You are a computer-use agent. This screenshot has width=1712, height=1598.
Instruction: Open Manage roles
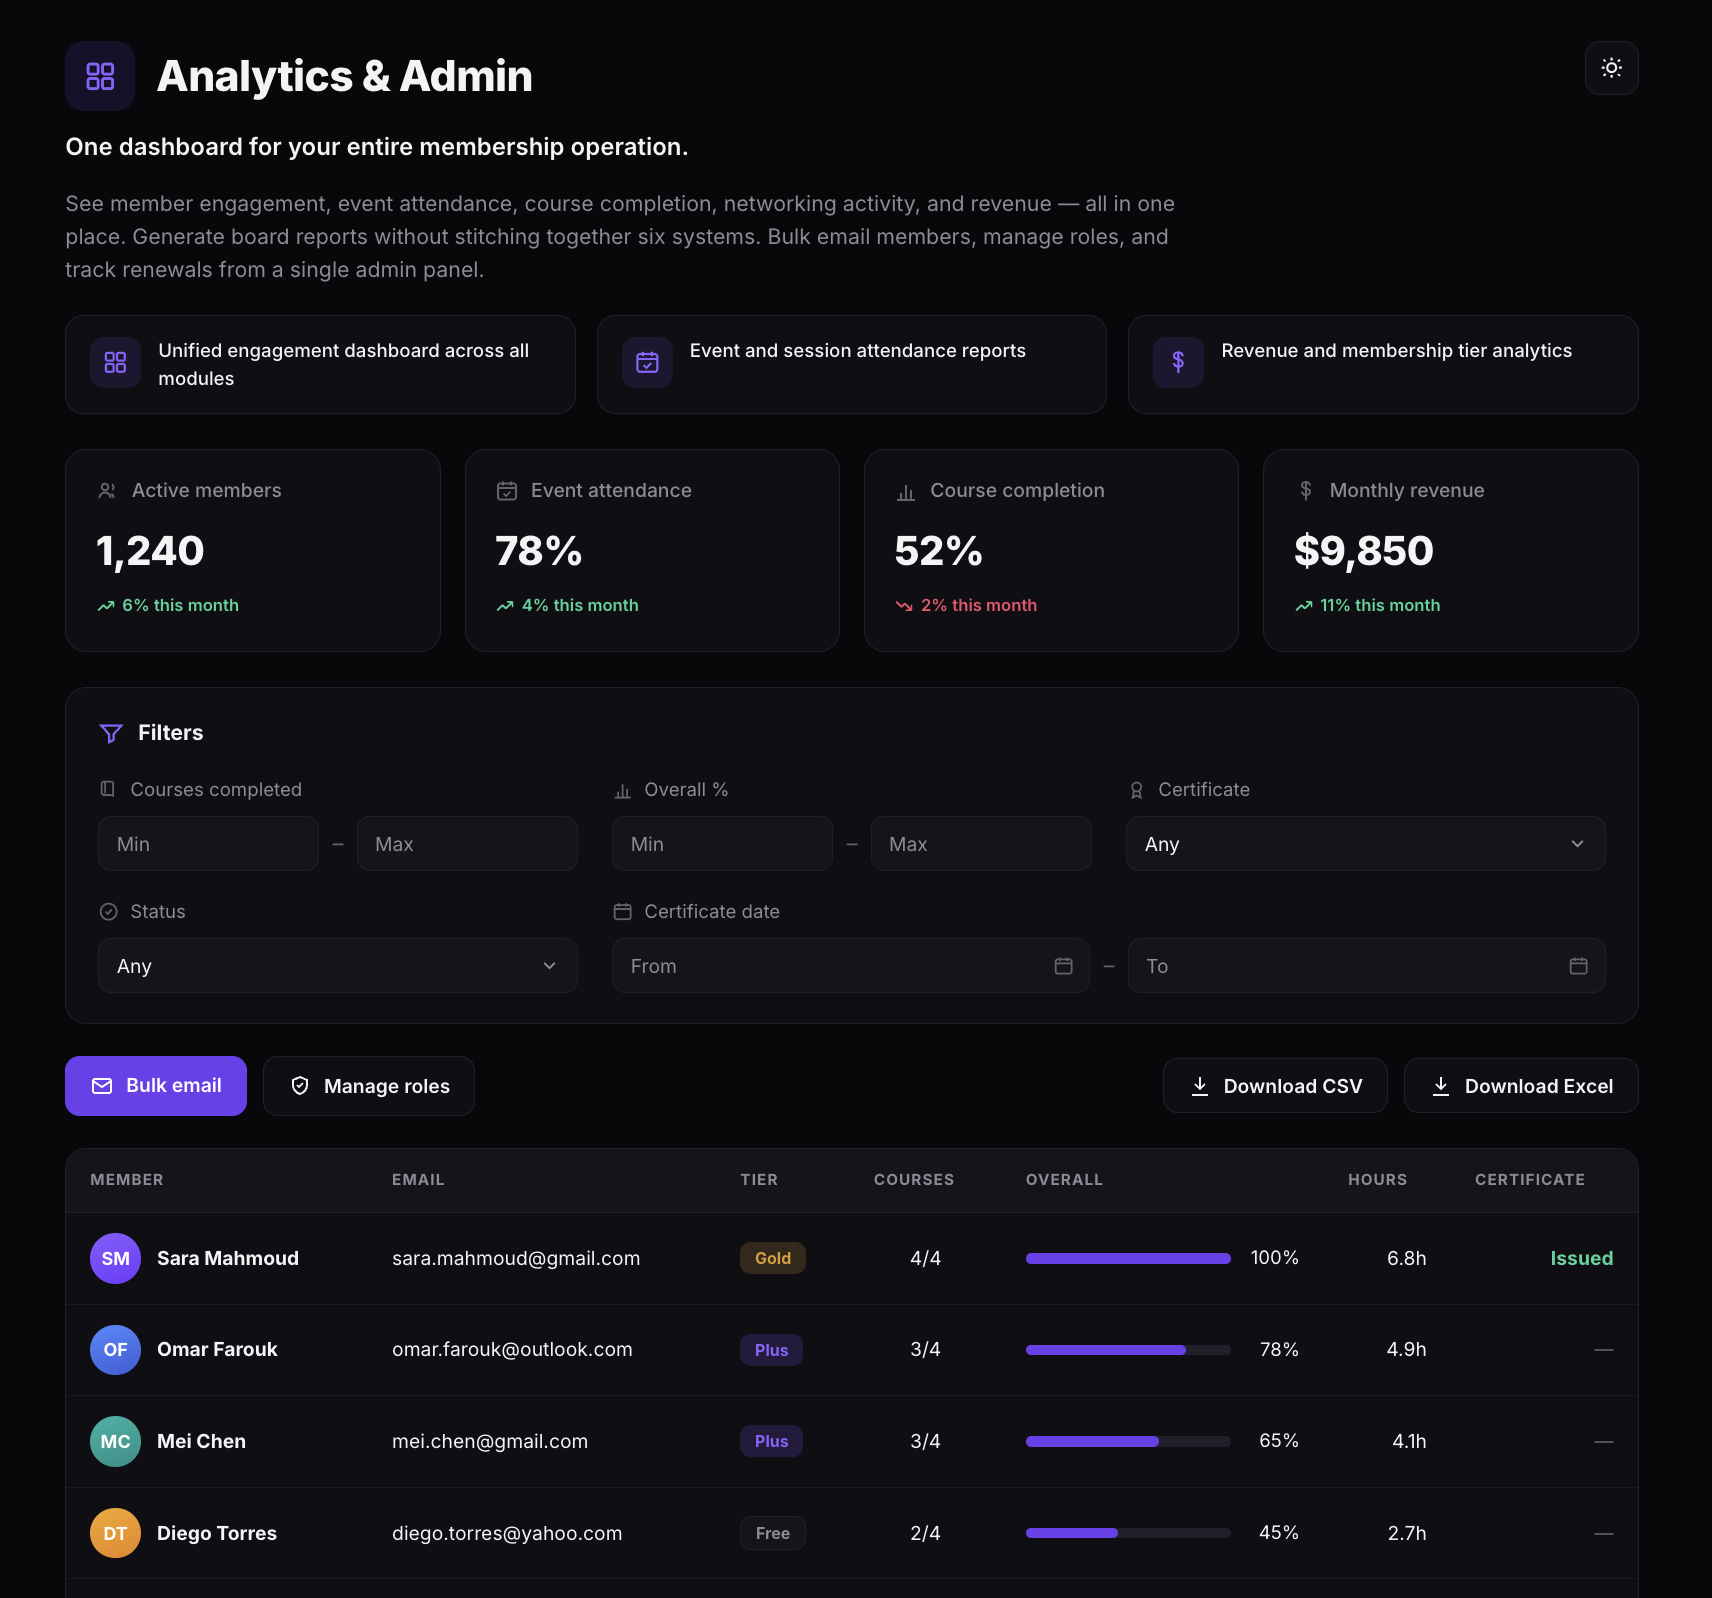[x=368, y=1086]
